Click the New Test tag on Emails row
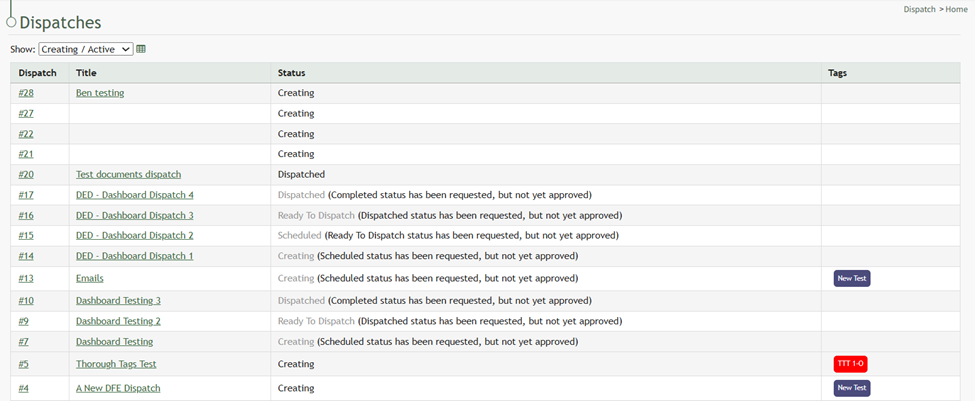Image resolution: width=975 pixels, height=401 pixels. (x=852, y=278)
